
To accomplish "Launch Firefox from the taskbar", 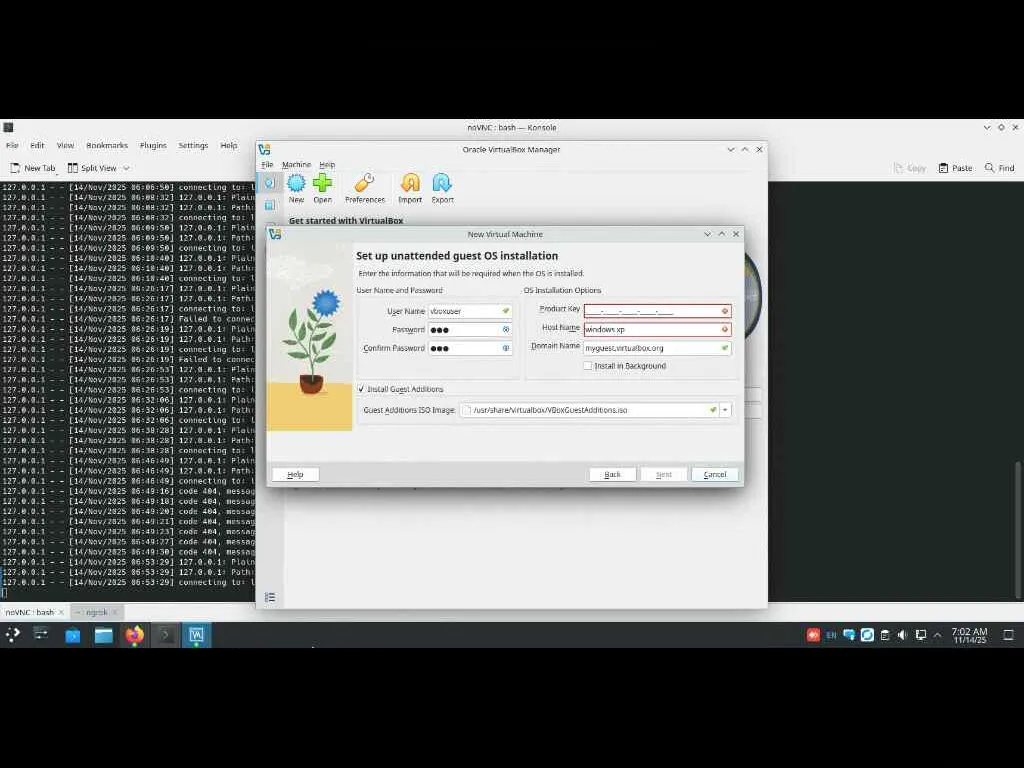I will point(135,635).
